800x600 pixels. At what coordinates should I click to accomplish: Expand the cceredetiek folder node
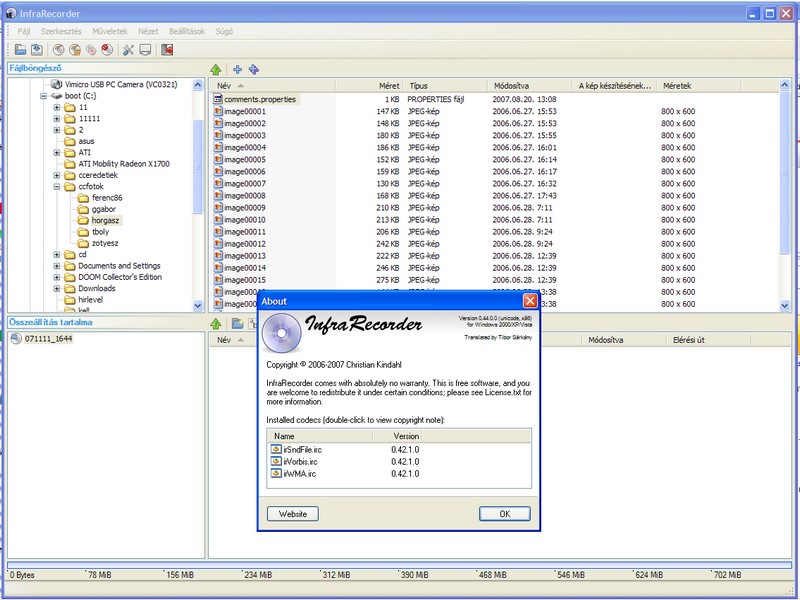[57, 175]
